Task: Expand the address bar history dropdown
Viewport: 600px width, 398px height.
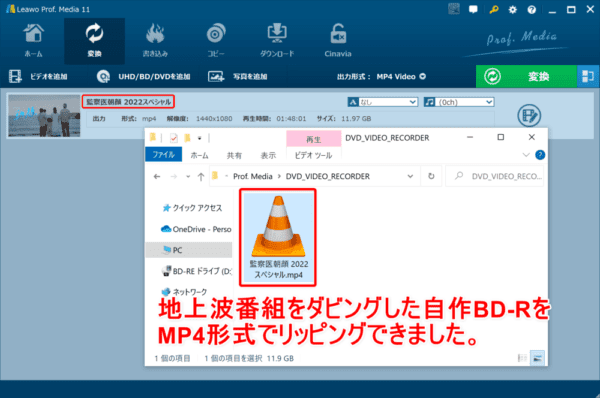Action: point(410,176)
